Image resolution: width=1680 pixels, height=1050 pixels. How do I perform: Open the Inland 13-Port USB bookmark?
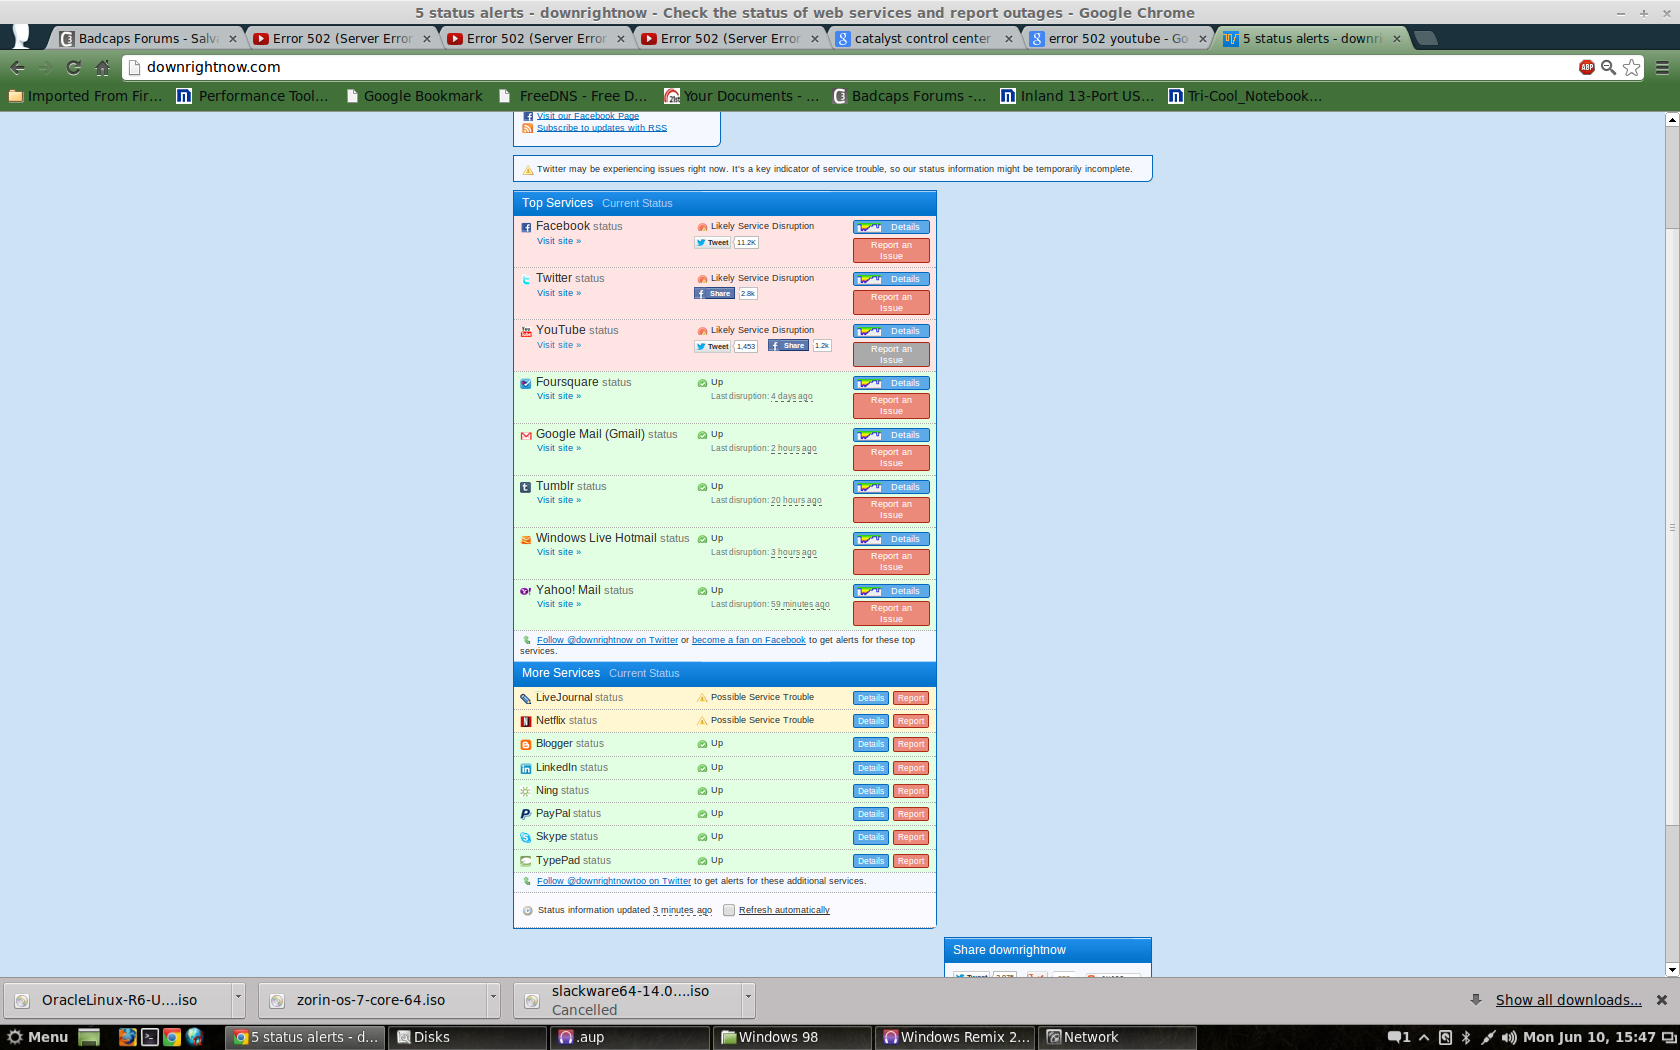[1078, 96]
